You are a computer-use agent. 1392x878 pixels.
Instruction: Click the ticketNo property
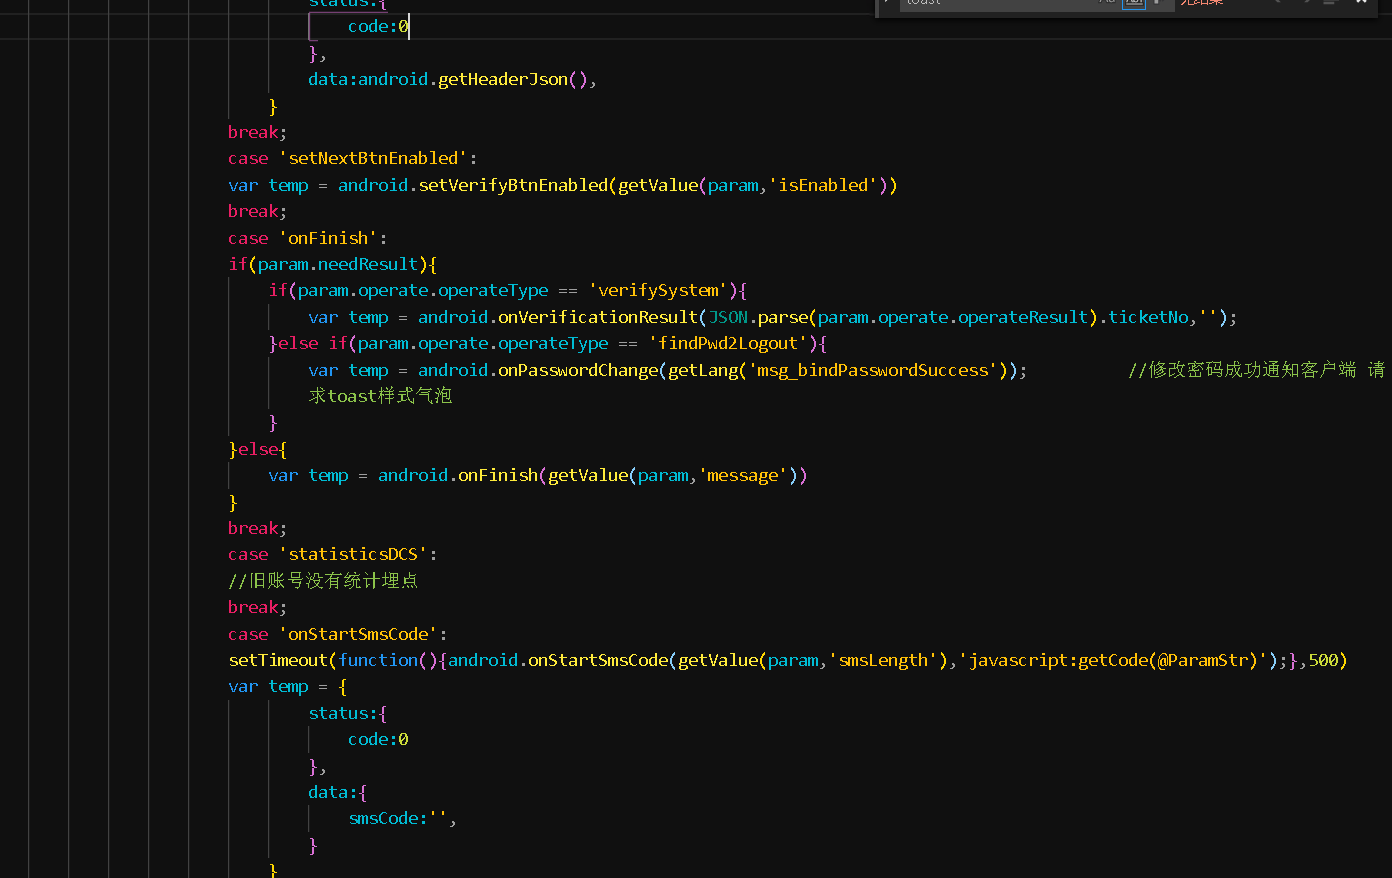(1148, 317)
